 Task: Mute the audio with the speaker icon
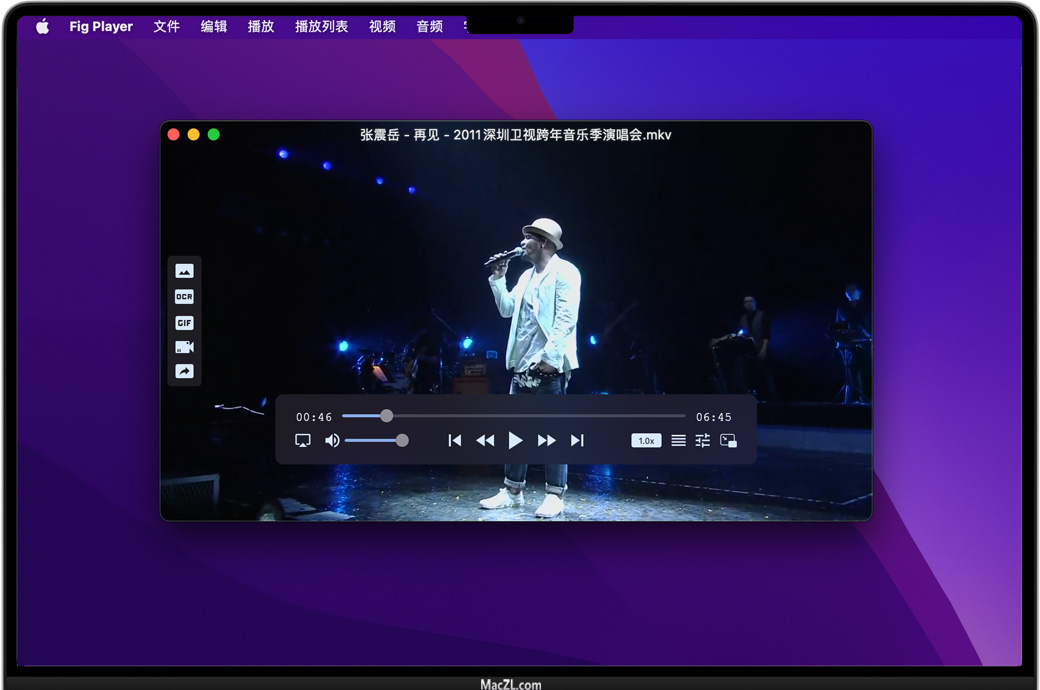(x=332, y=441)
